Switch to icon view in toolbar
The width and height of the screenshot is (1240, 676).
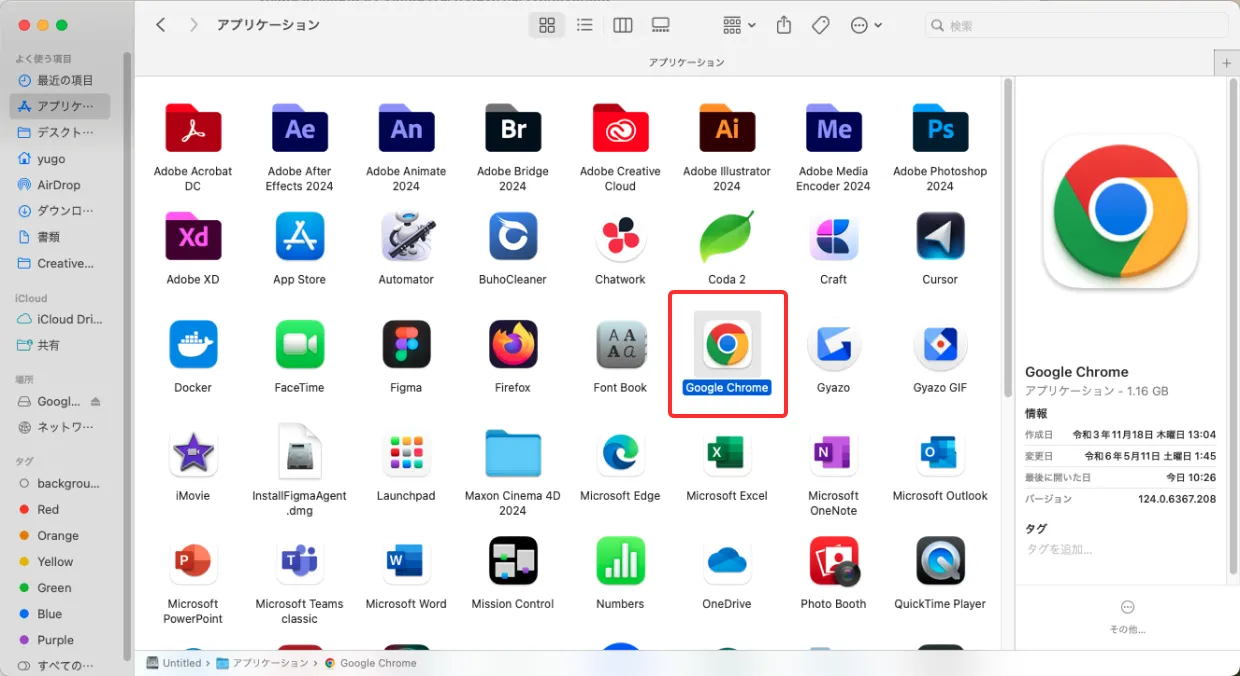(547, 26)
